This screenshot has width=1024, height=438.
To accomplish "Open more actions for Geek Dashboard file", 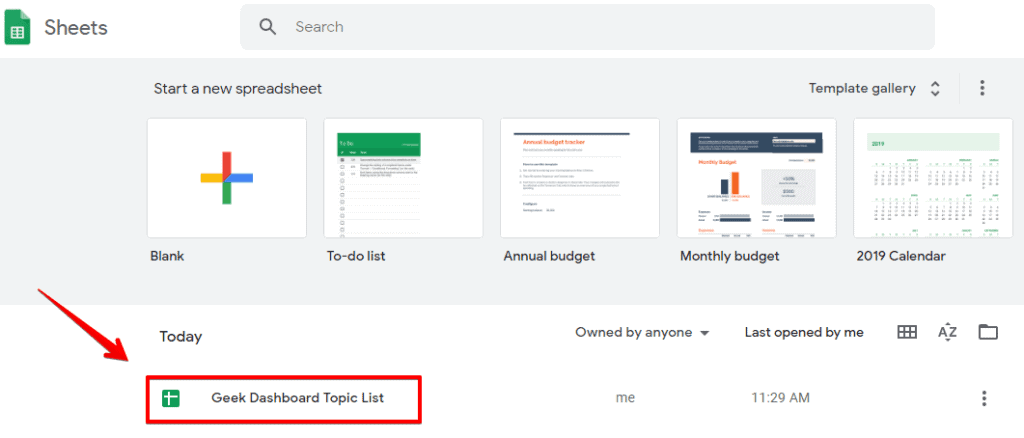I will click(984, 398).
